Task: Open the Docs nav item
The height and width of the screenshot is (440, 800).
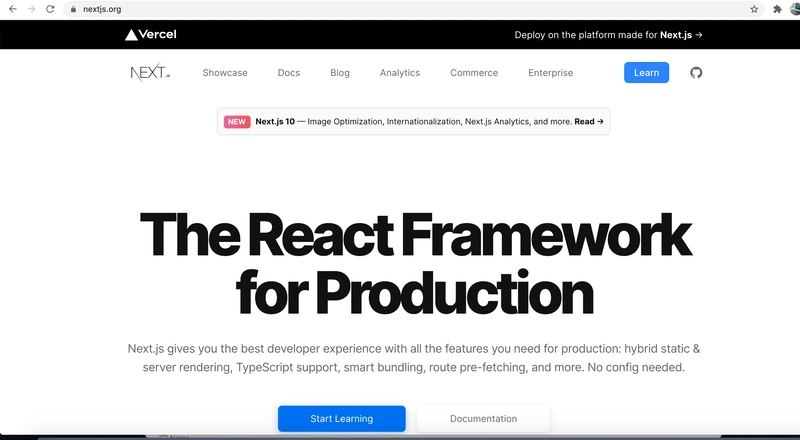Action: coord(289,73)
